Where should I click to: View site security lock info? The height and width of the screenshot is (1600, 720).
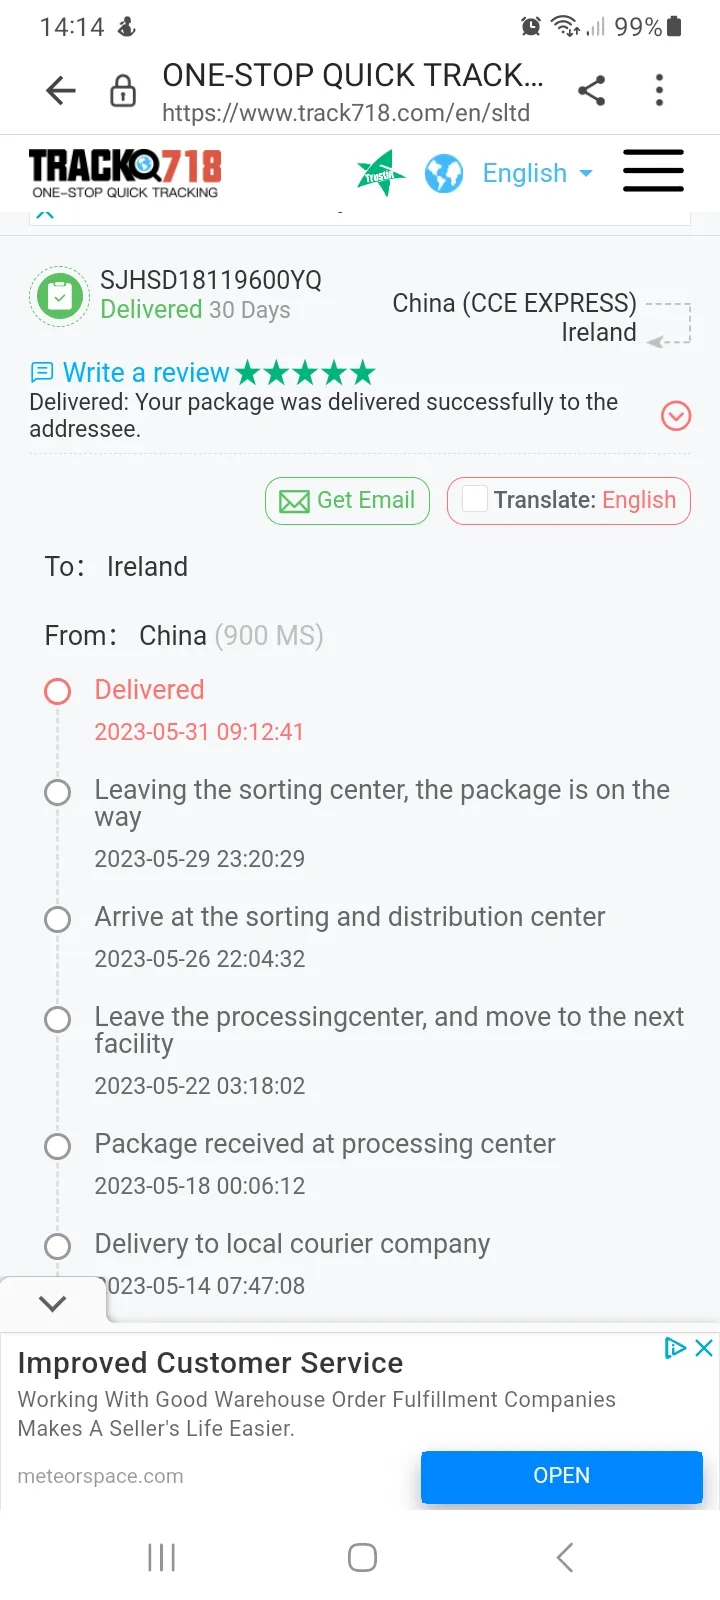[x=123, y=91]
